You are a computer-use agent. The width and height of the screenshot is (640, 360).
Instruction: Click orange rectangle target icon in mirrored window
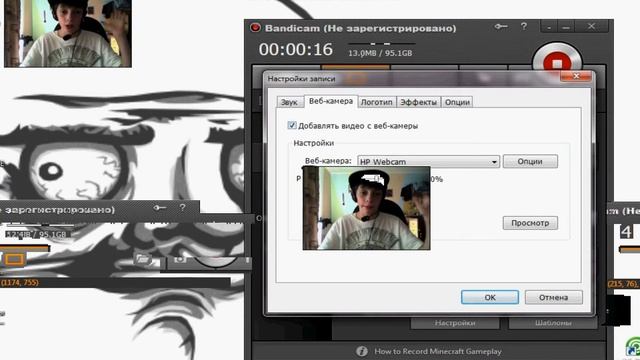tap(15, 259)
